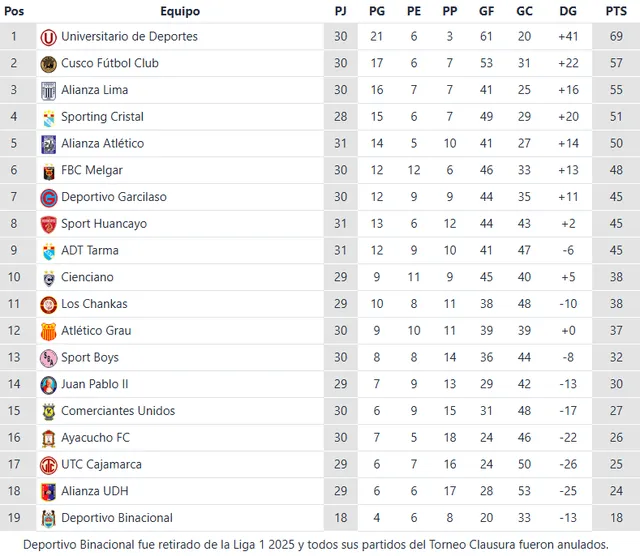Click the Alianza UDH crest icon

[48, 491]
